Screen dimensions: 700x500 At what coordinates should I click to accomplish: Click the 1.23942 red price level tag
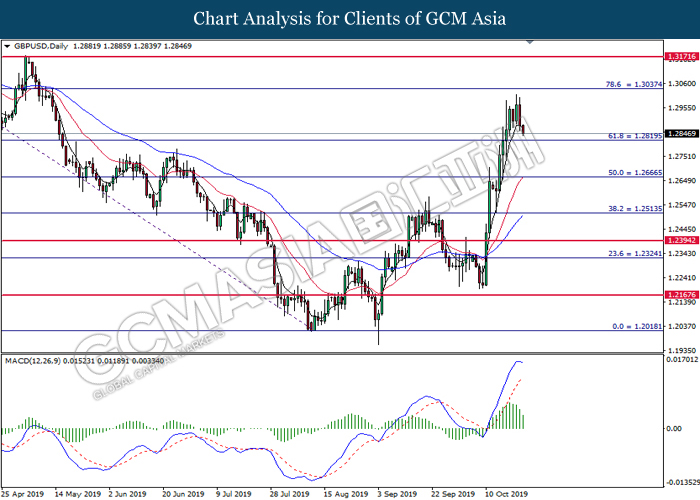682,240
